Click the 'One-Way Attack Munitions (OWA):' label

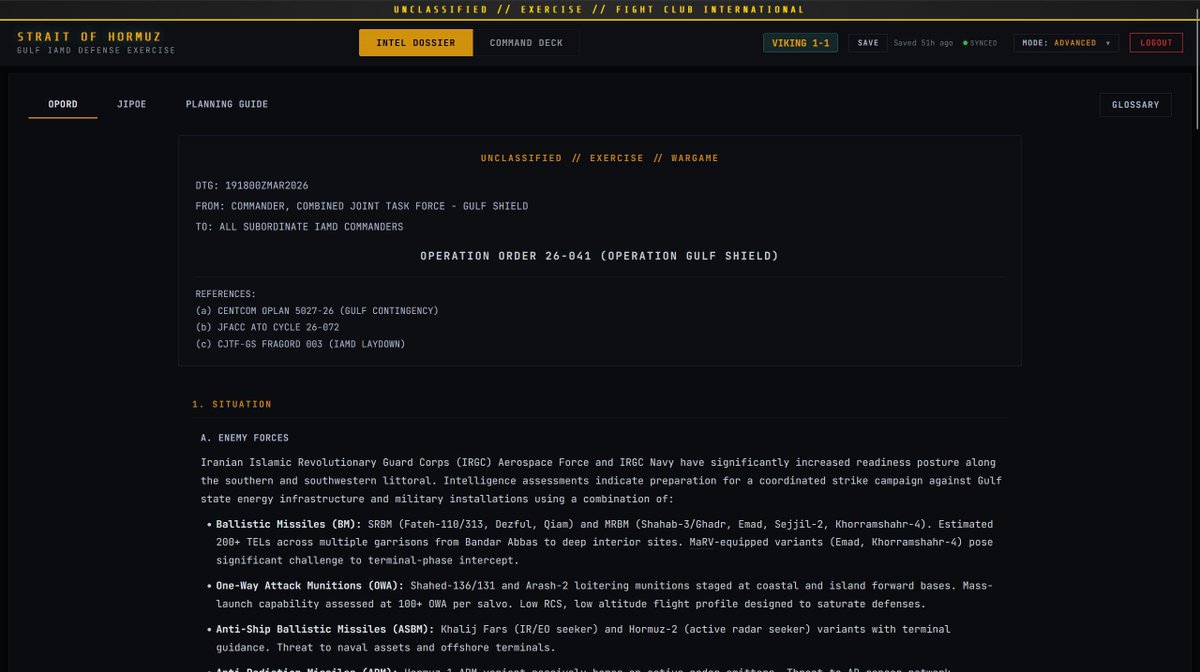point(310,585)
